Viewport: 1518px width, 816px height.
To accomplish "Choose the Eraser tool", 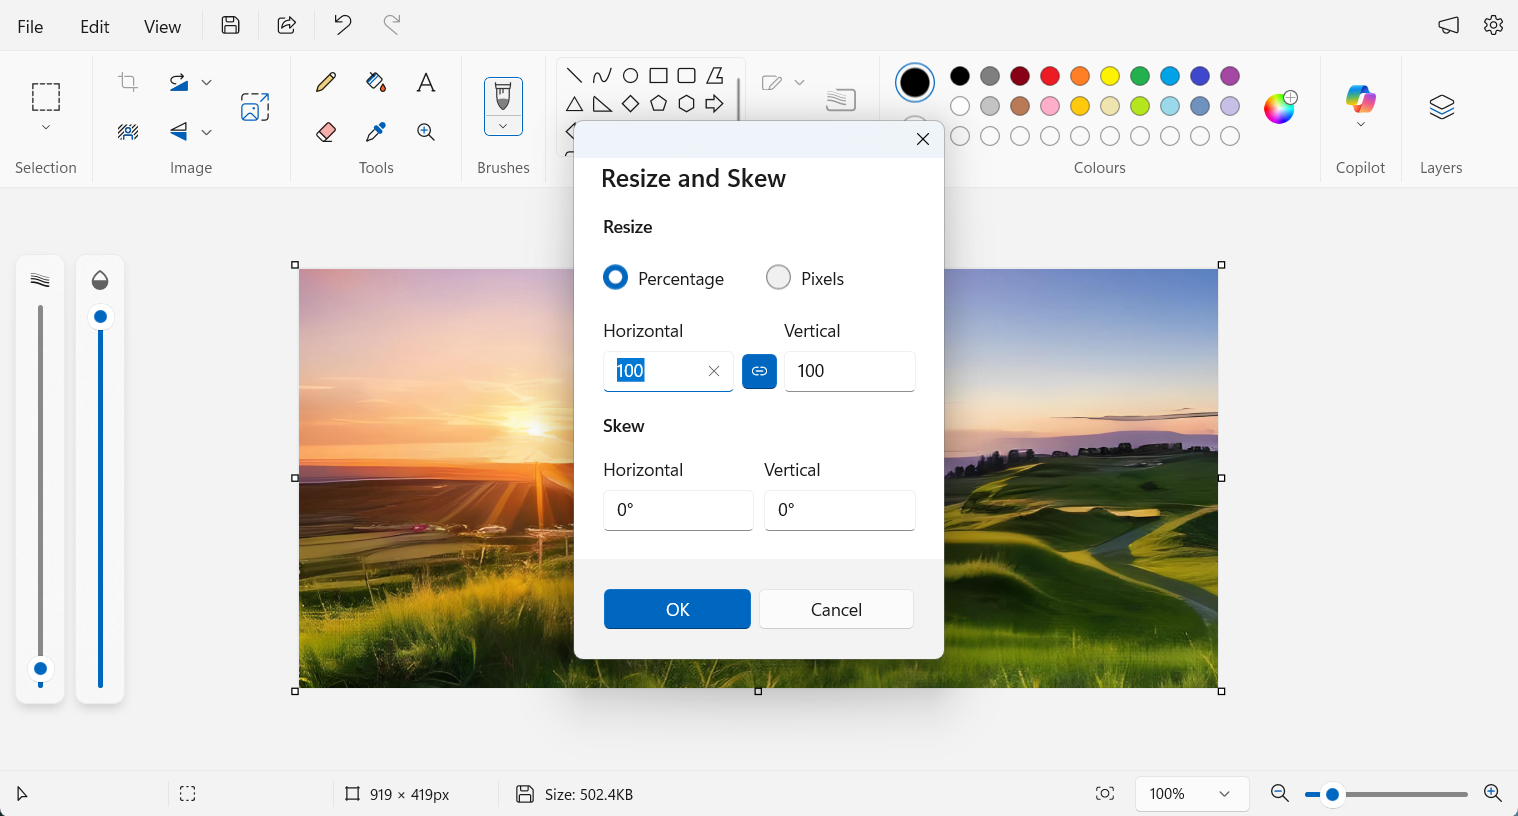I will [326, 132].
